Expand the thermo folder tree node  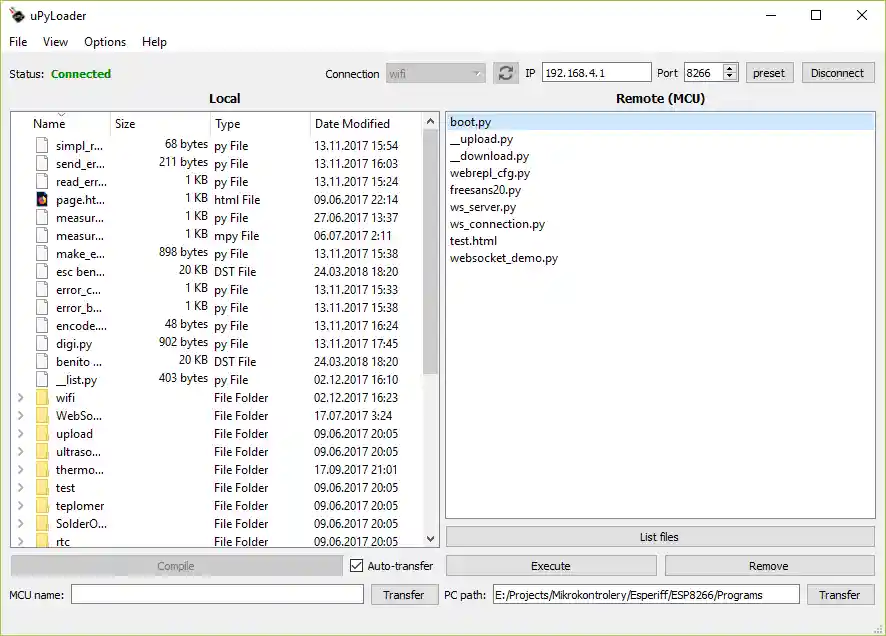(20, 470)
